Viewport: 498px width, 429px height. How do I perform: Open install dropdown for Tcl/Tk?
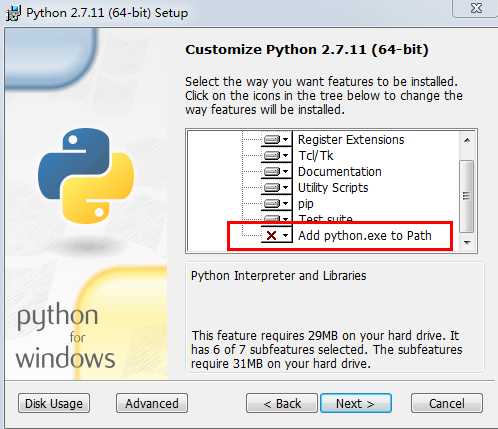pos(276,155)
